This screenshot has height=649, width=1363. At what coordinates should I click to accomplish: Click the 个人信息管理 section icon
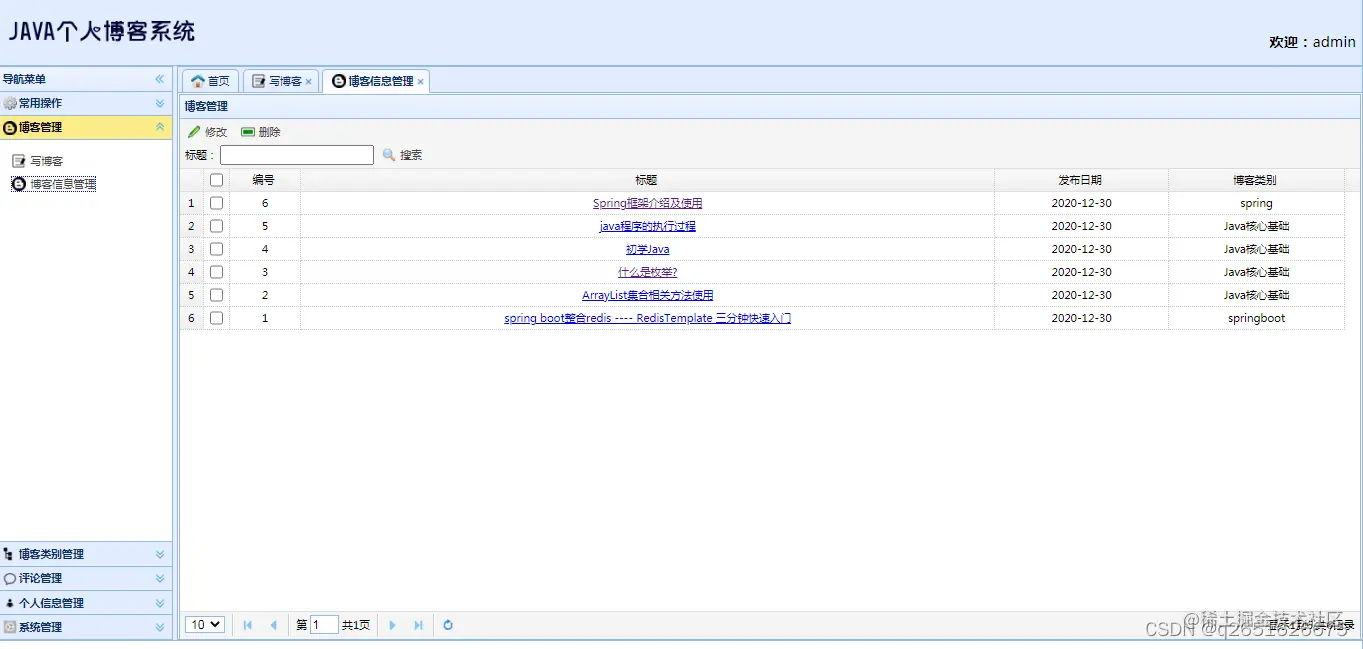pyautogui.click(x=9, y=603)
